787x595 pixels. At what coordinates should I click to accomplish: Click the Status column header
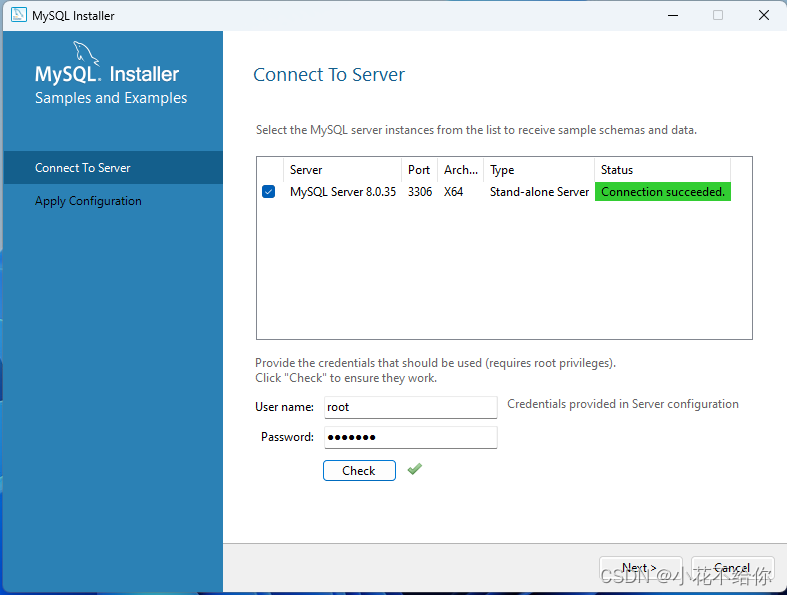pos(663,170)
